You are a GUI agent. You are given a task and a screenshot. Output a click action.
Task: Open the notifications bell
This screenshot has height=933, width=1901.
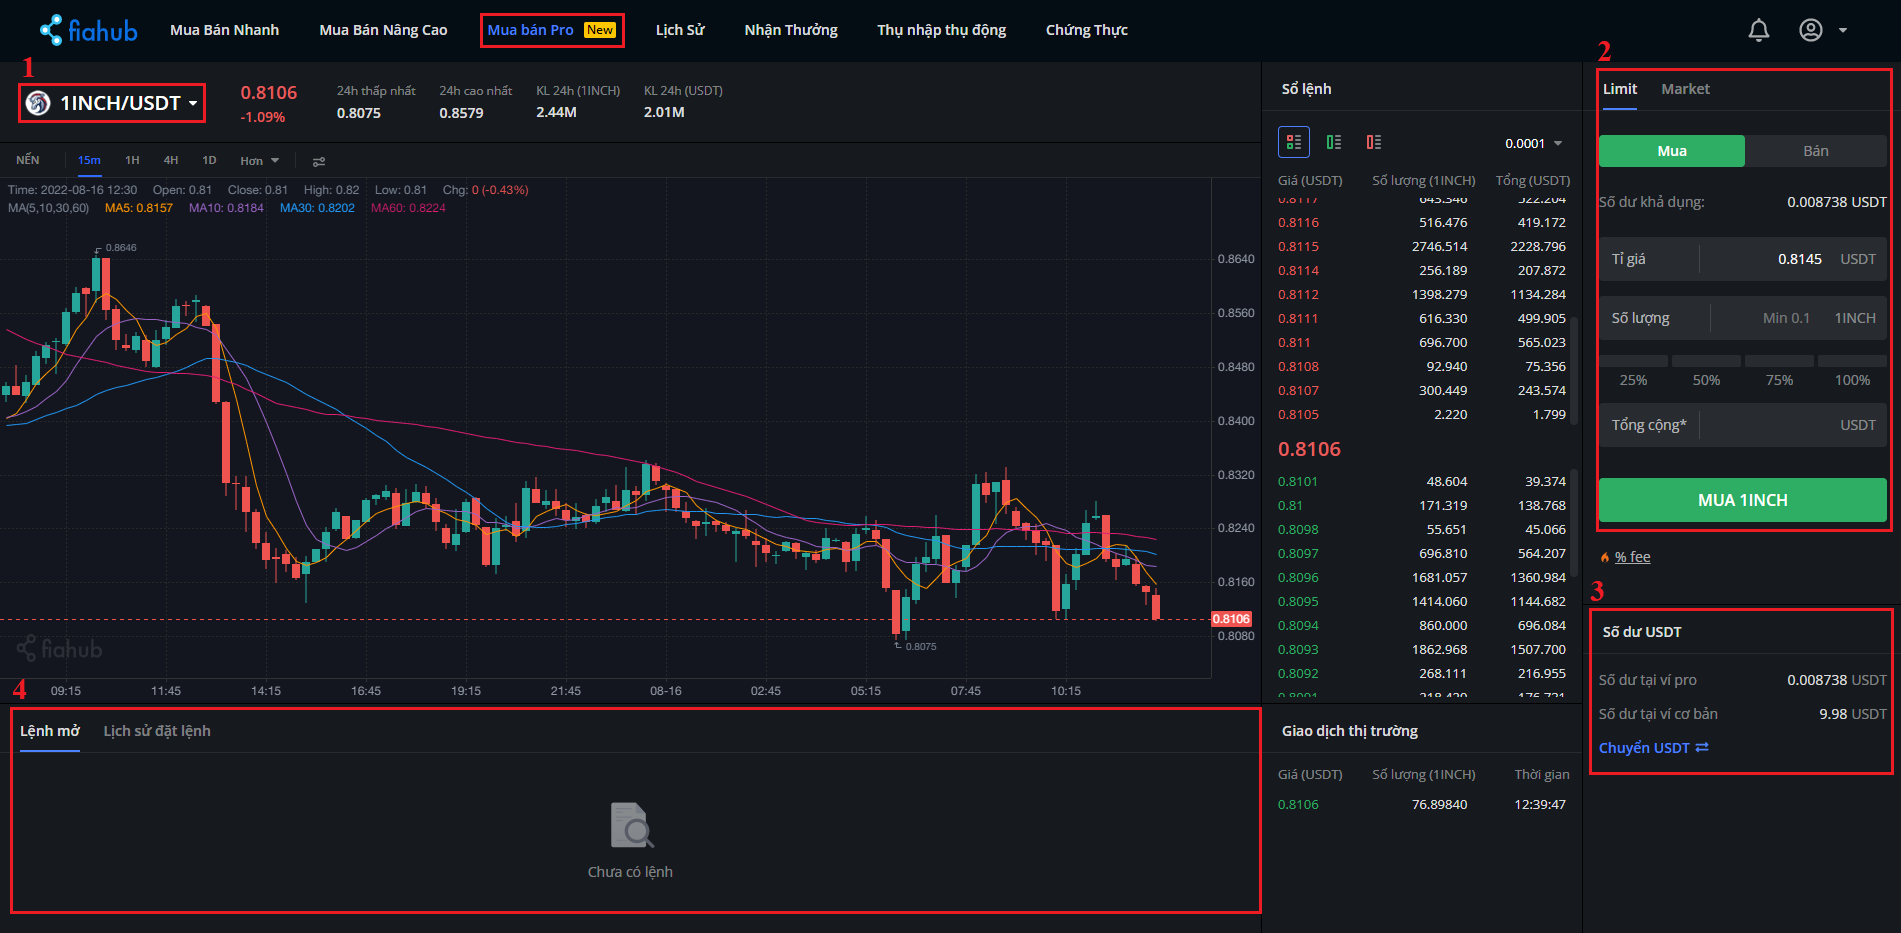(x=1758, y=30)
